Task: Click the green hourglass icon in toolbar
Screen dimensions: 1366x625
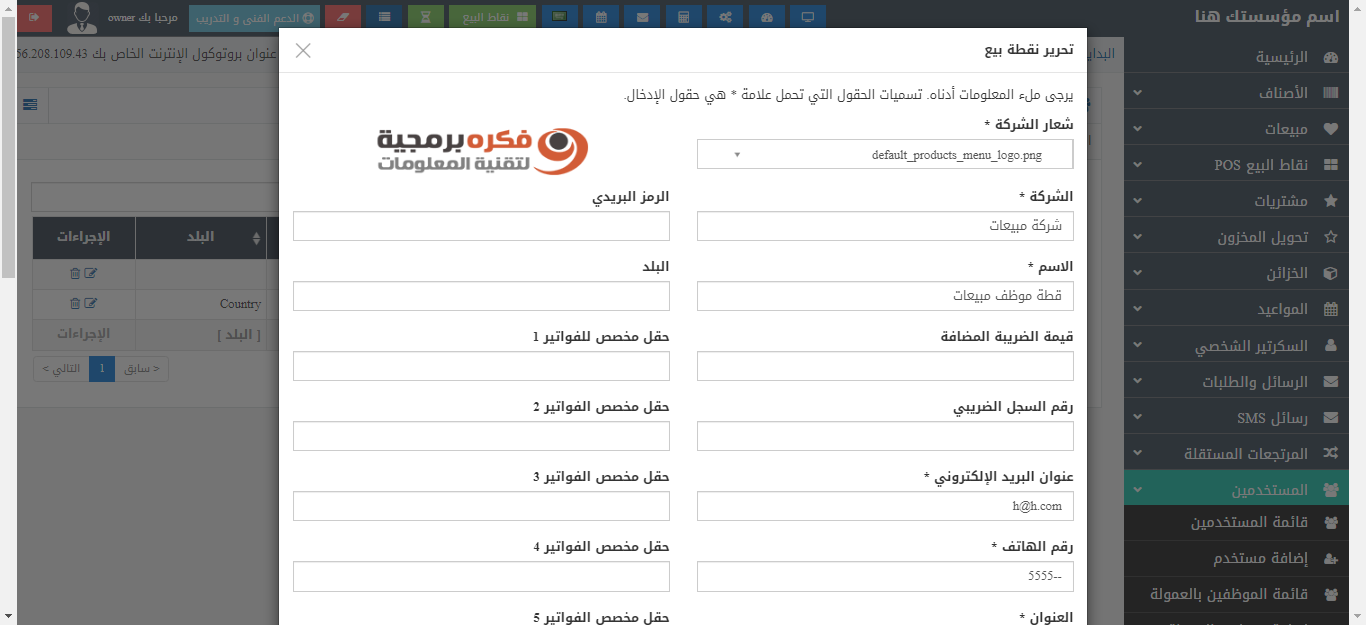Action: point(426,17)
